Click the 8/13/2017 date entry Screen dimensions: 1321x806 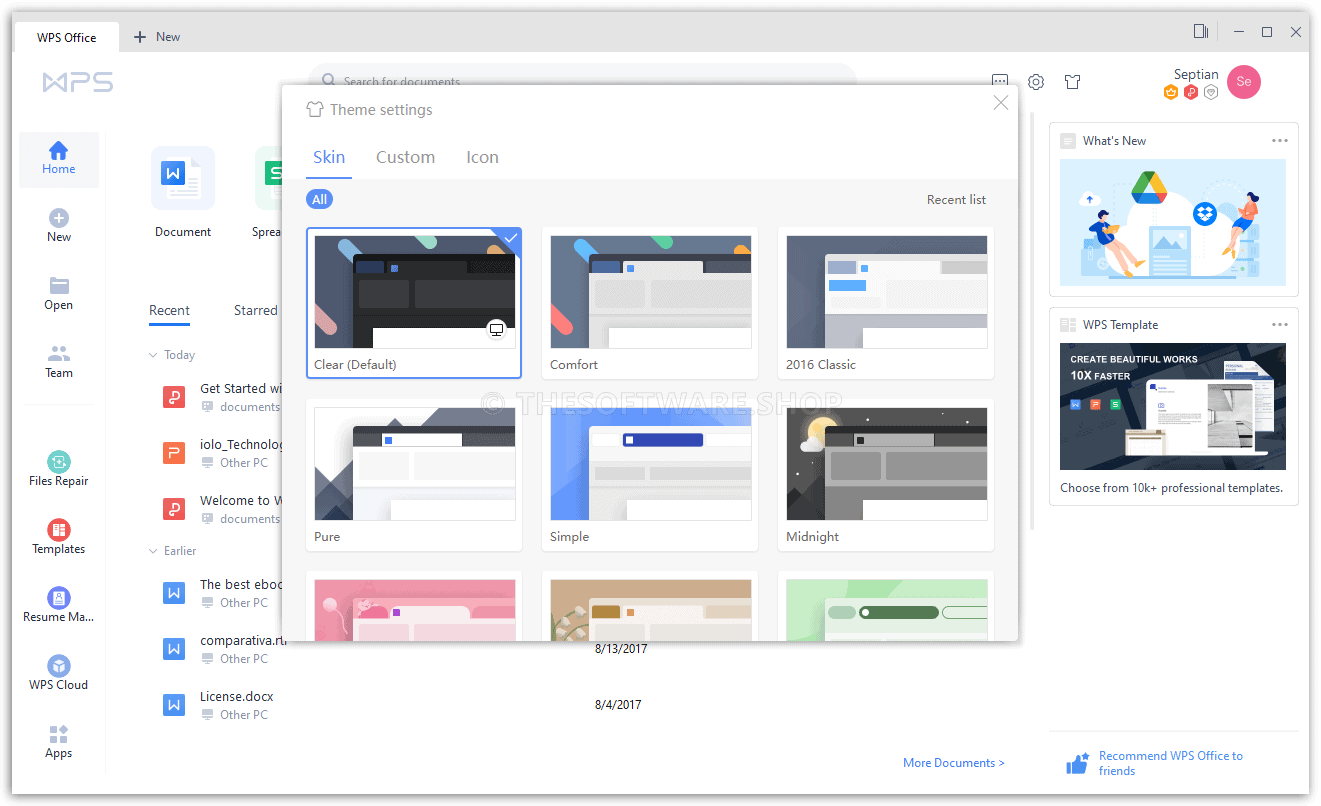tap(621, 649)
